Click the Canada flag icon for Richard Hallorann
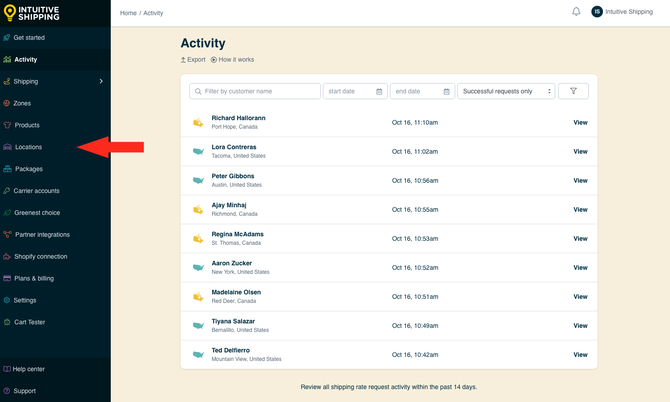This screenshot has height=402, width=670. click(x=198, y=123)
